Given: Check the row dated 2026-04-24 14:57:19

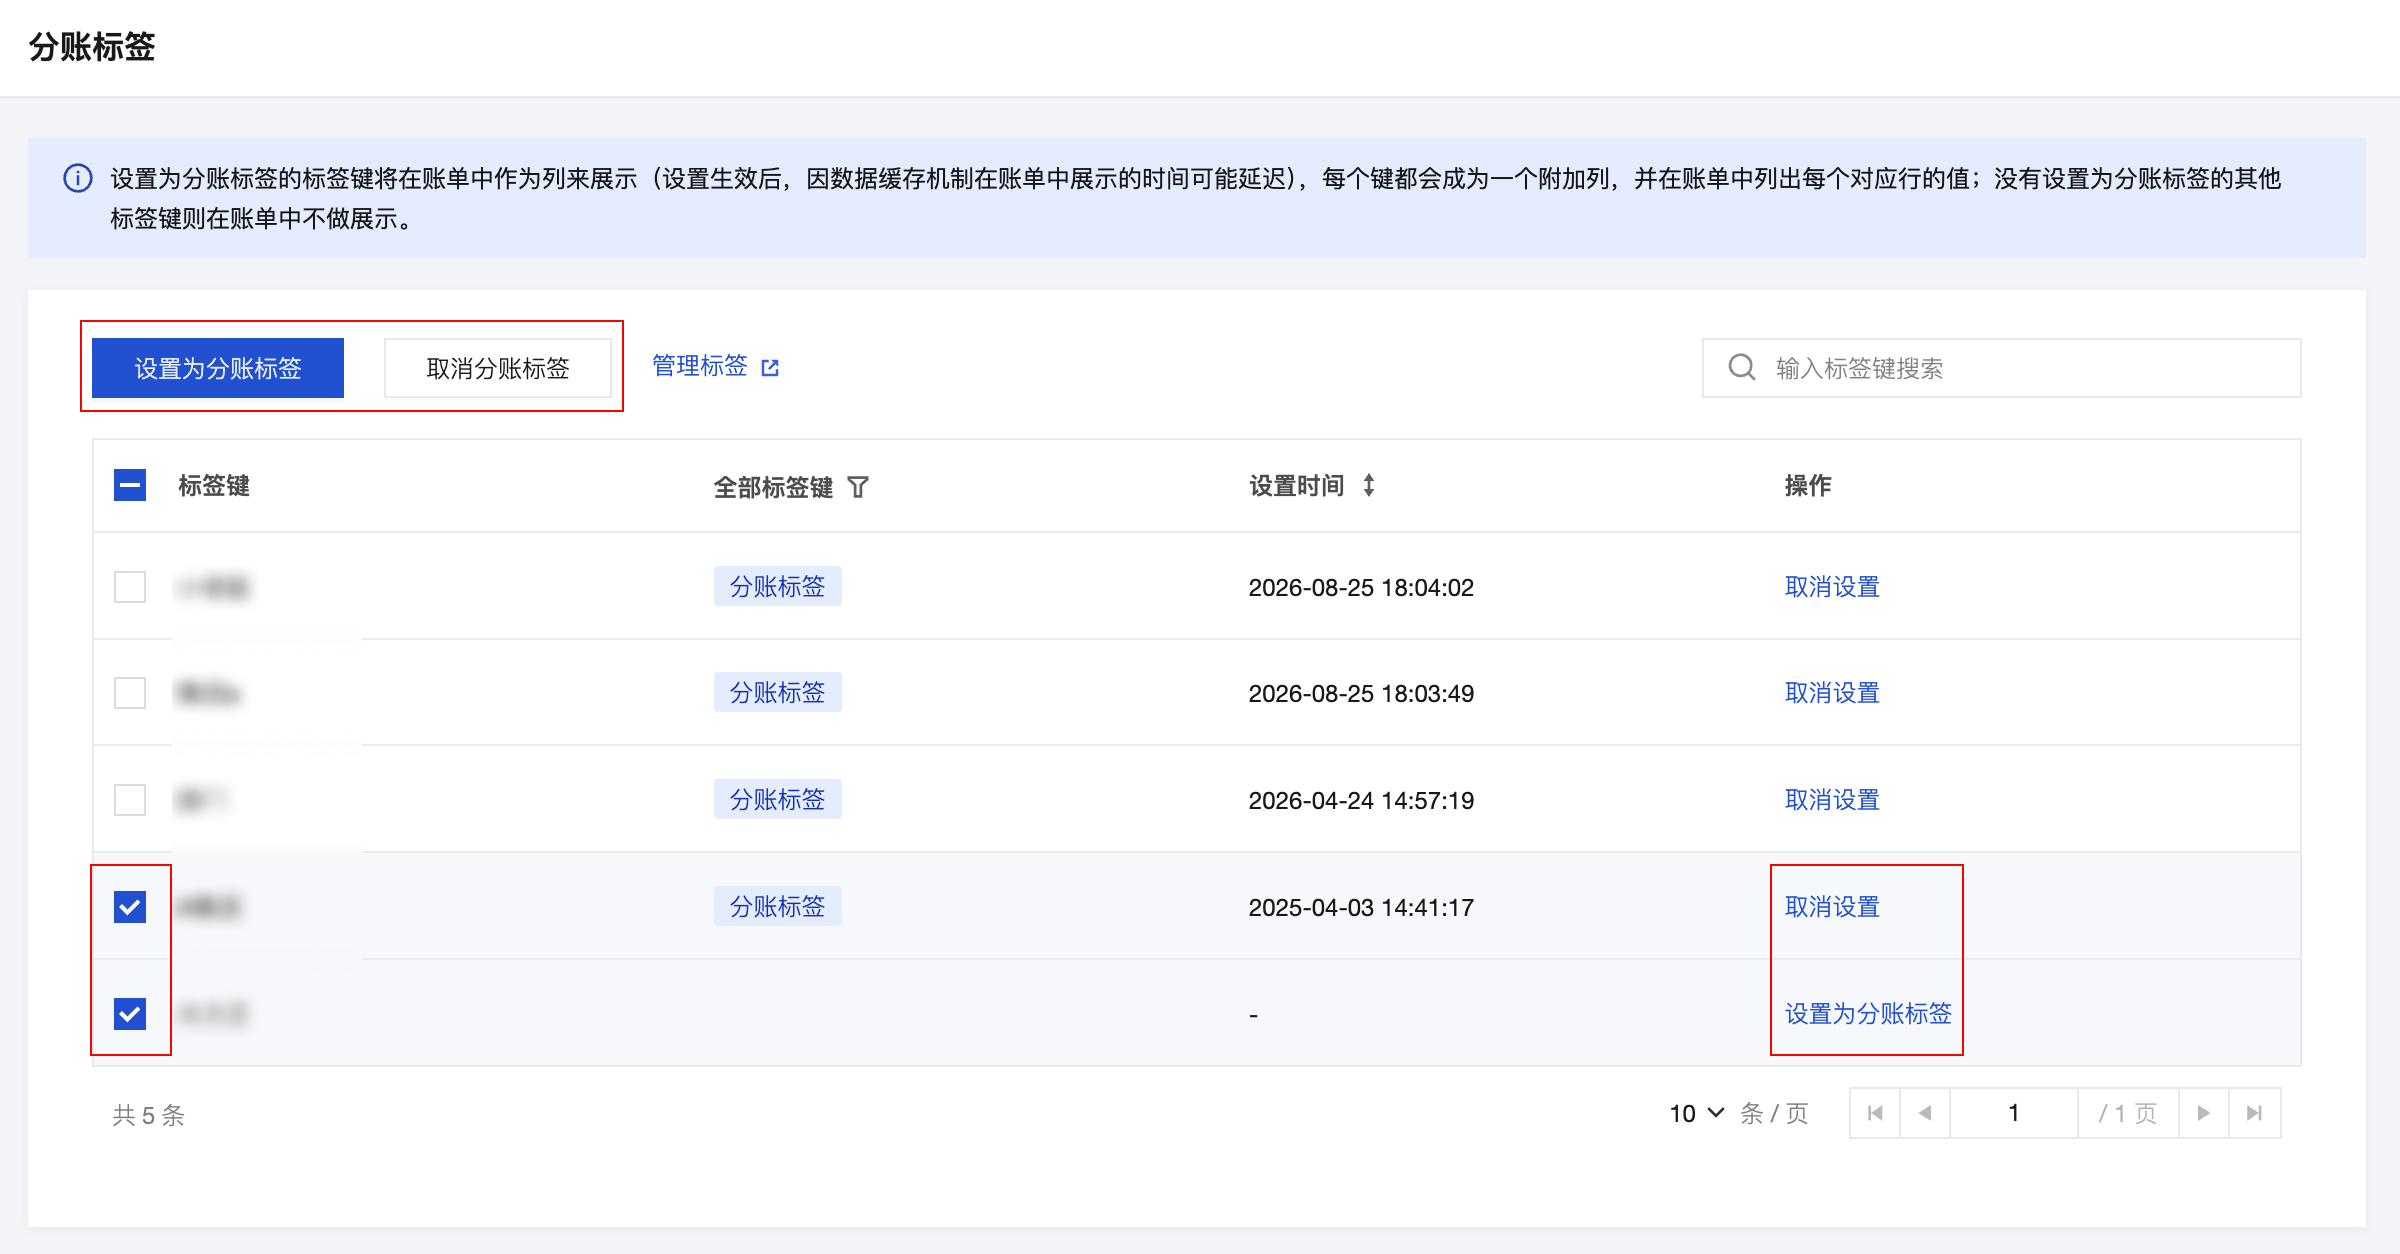Looking at the screenshot, I should pyautogui.click(x=130, y=800).
